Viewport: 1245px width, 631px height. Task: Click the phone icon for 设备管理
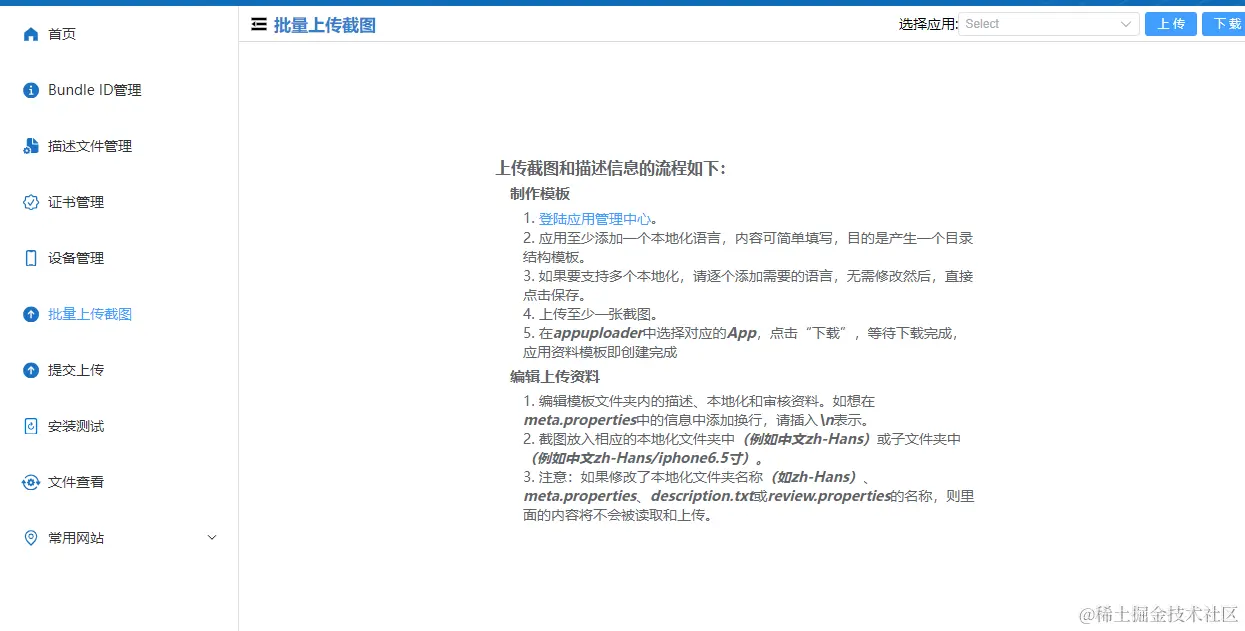[x=31, y=258]
